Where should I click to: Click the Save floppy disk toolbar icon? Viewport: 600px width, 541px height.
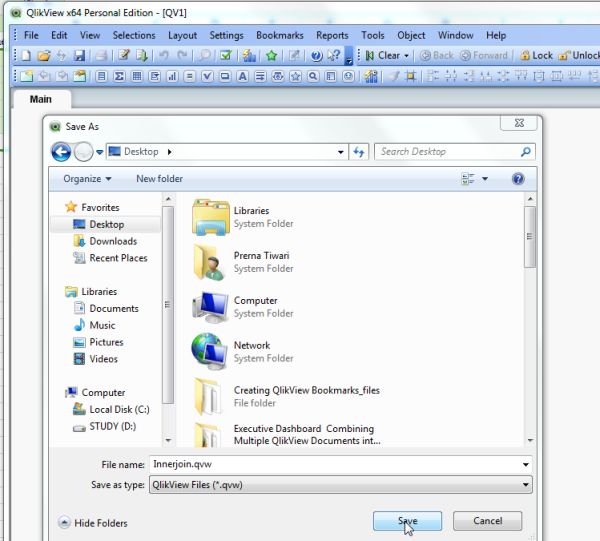[x=80, y=56]
